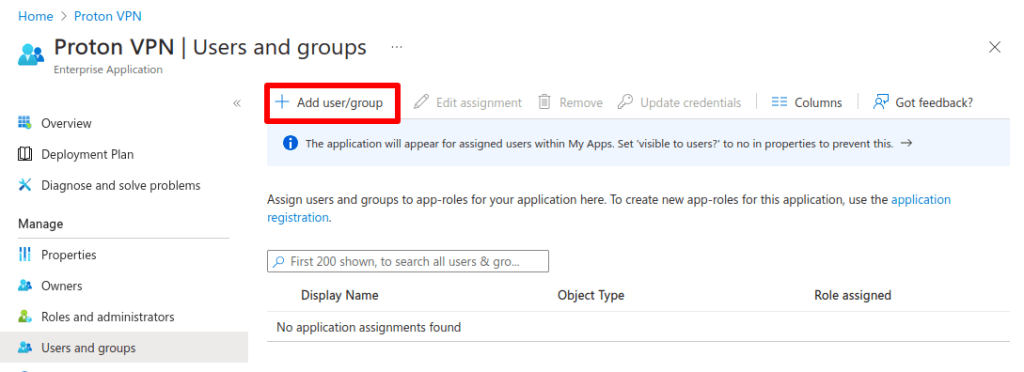Click the key icon for Update credentials
This screenshot has height=372, width=1024.
[625, 102]
